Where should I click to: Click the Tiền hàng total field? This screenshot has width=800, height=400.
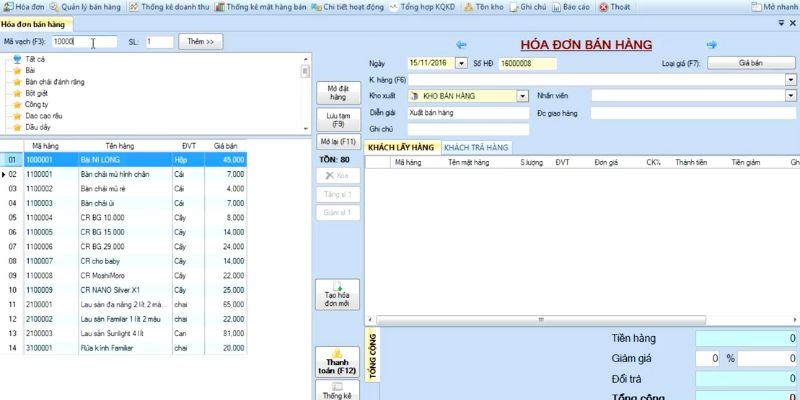[746, 338]
